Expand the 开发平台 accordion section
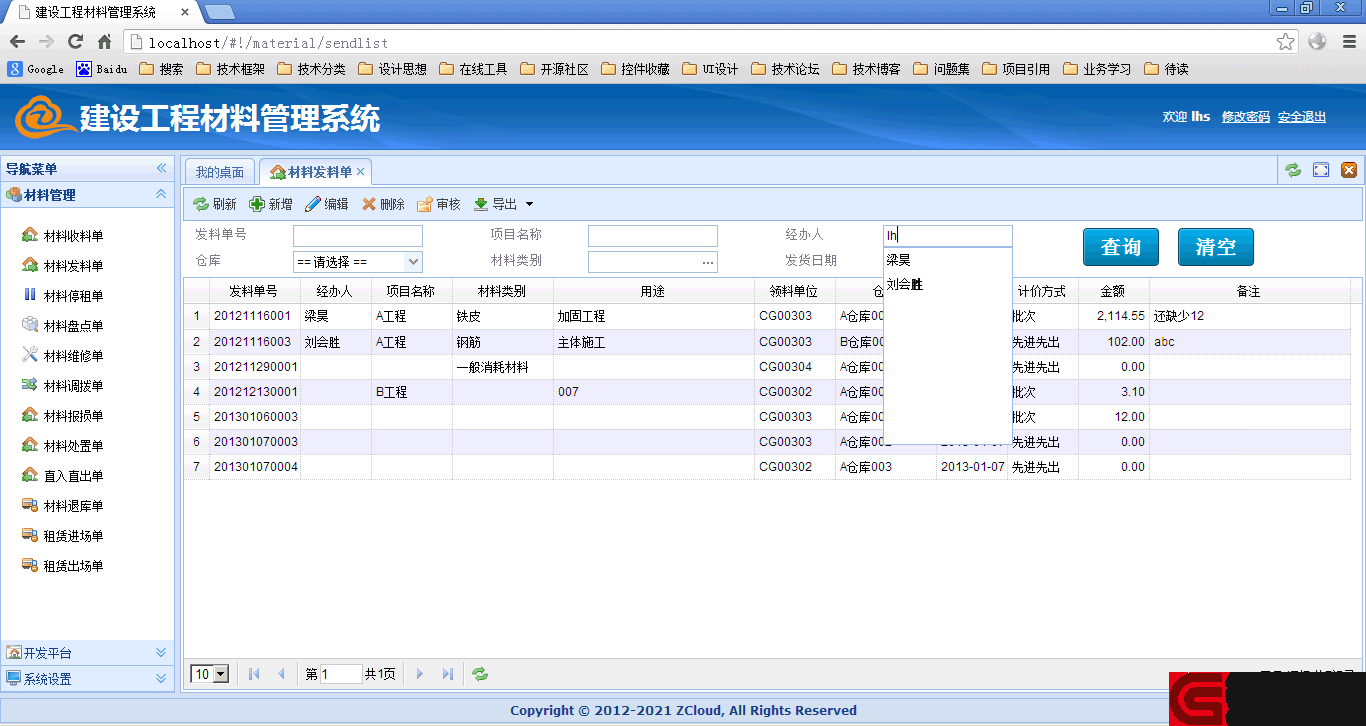Viewport: 1366px width, 726px height. click(x=161, y=652)
